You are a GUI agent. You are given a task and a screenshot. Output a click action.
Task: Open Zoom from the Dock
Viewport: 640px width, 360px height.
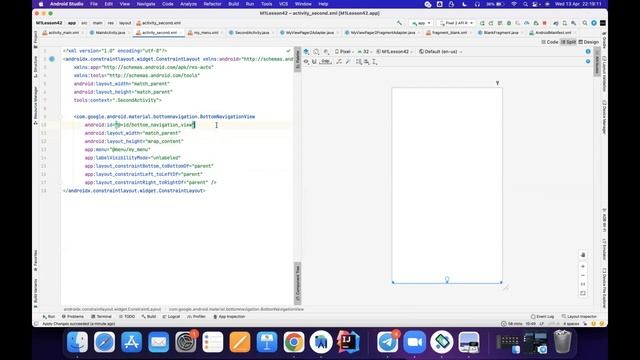click(x=414, y=342)
